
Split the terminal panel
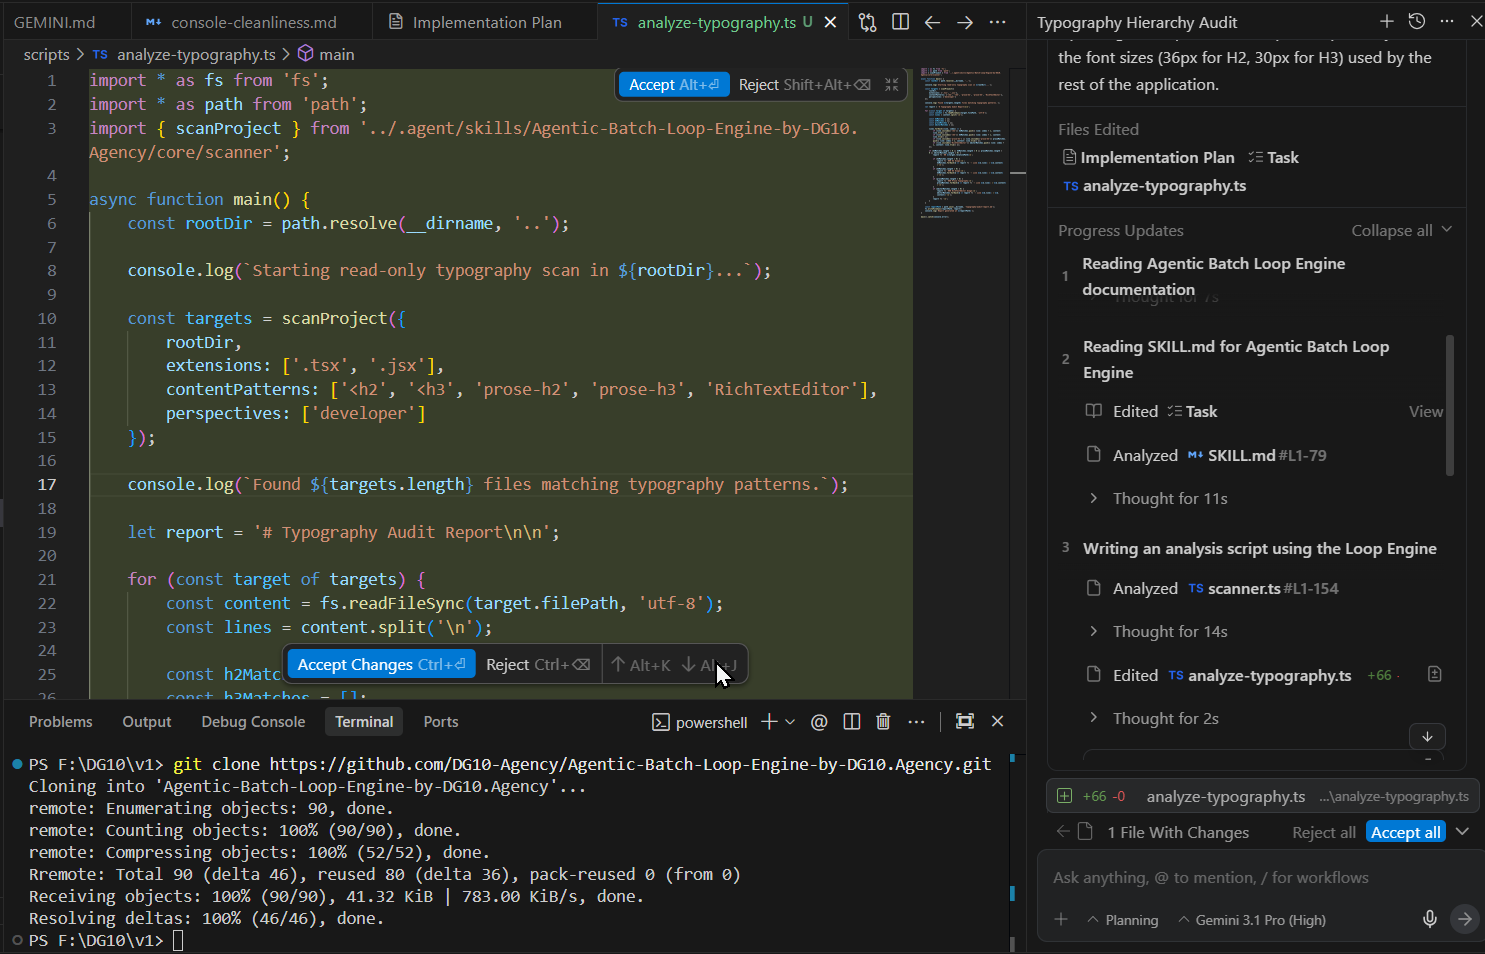pyautogui.click(x=852, y=722)
